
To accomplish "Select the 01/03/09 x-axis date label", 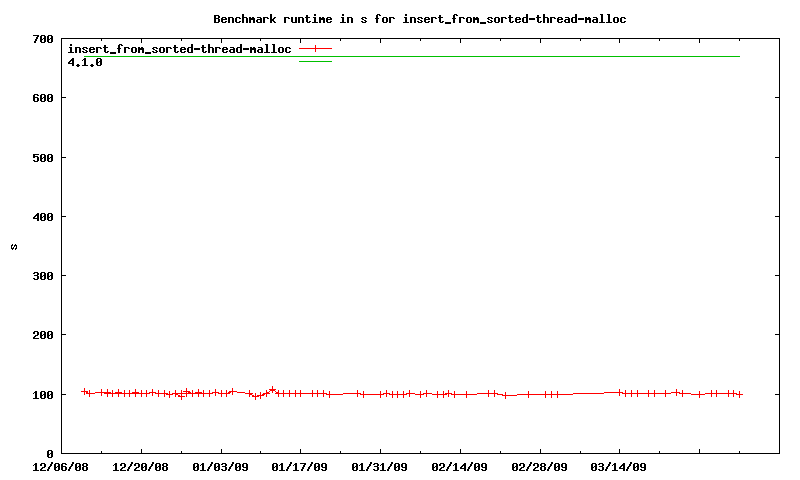I will 220,467.
